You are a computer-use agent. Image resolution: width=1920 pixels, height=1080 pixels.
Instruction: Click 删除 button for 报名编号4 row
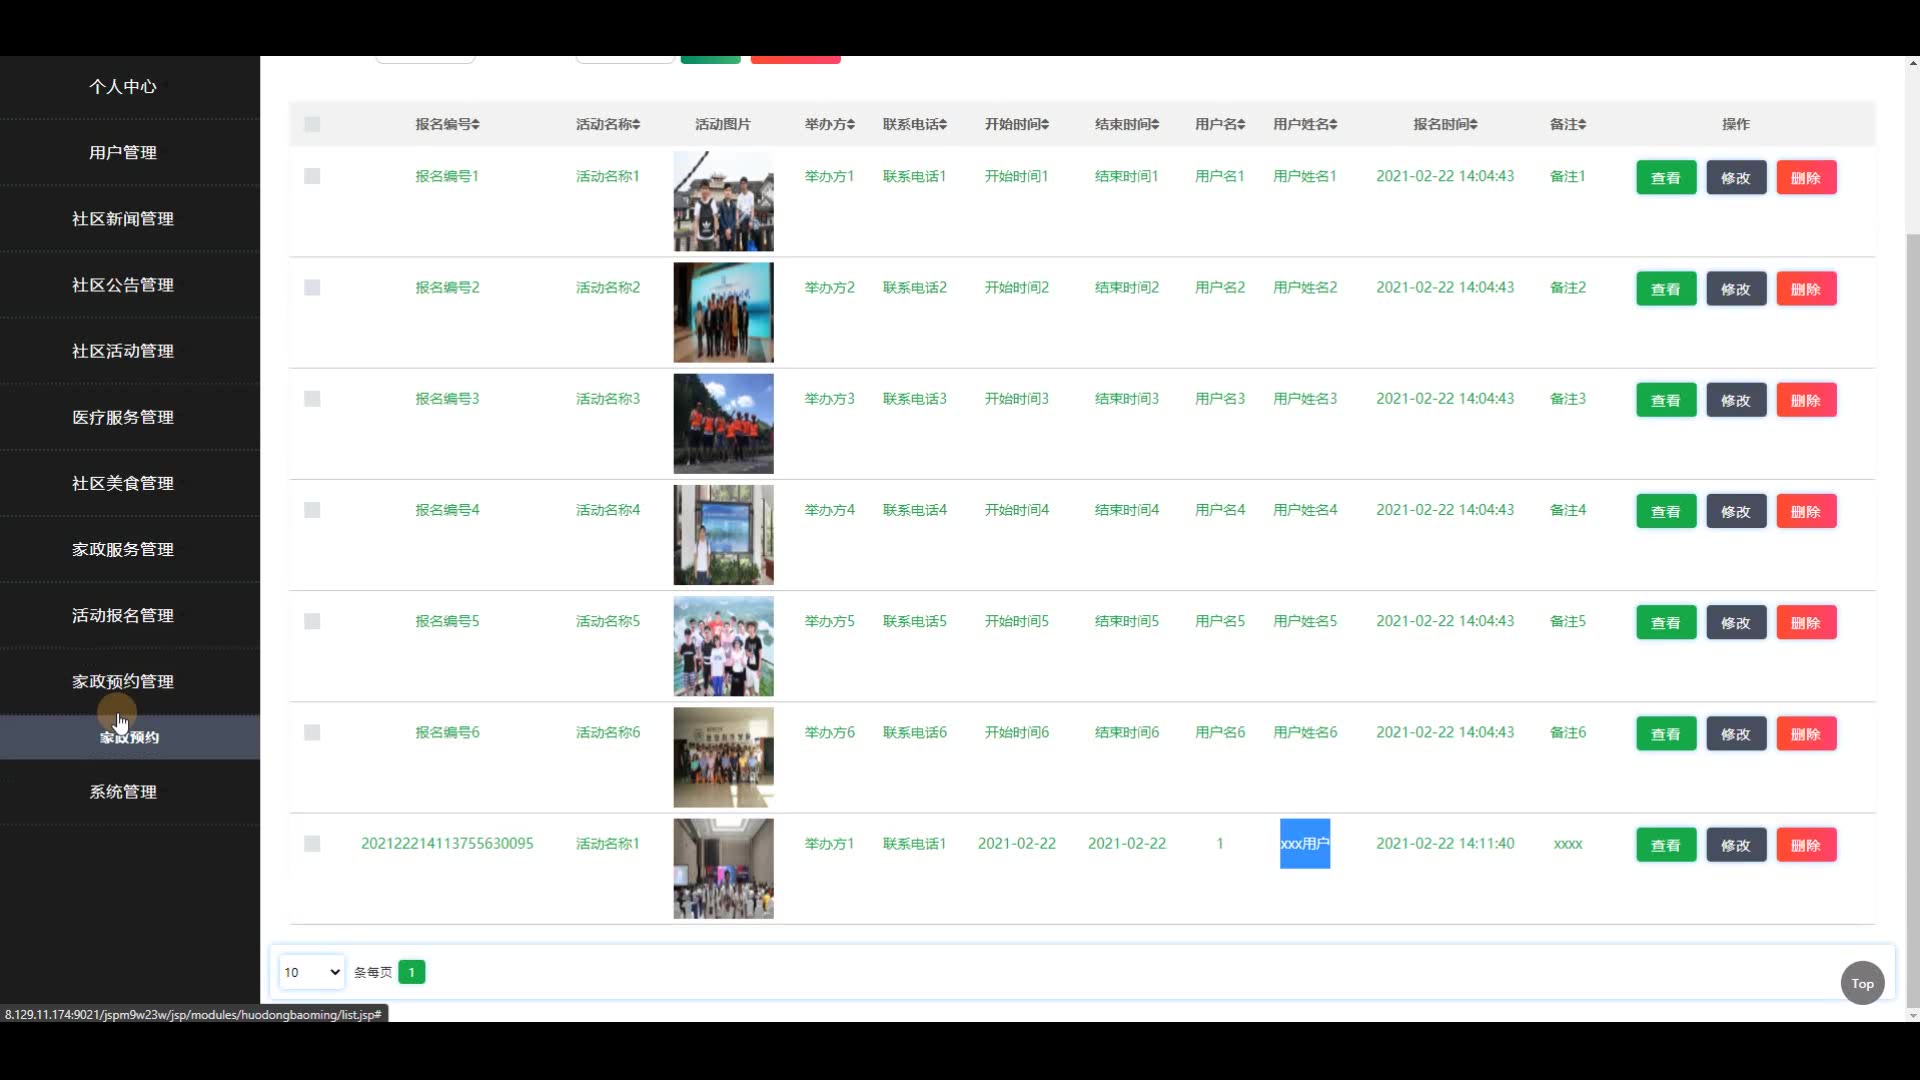1805,511
